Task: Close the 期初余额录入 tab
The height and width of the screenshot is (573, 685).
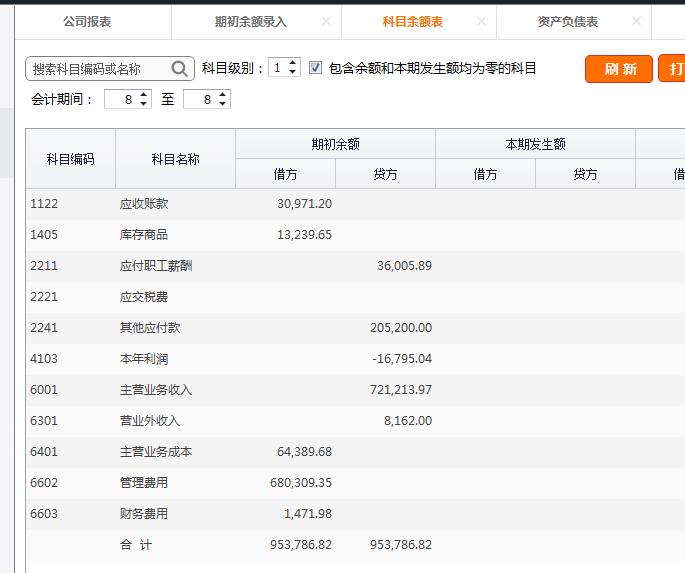Action: pyautogui.click(x=326, y=21)
